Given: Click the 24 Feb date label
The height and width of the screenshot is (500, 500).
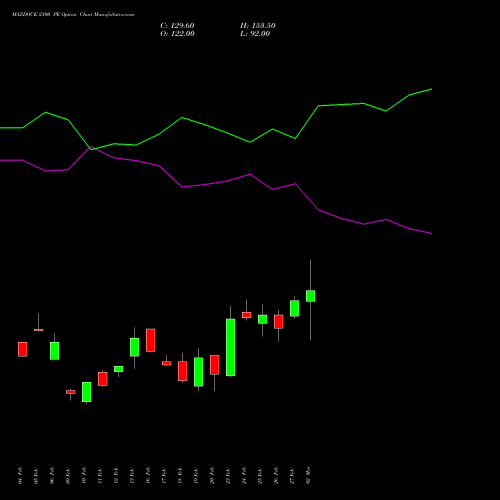Looking at the screenshot, I should coord(244,476).
